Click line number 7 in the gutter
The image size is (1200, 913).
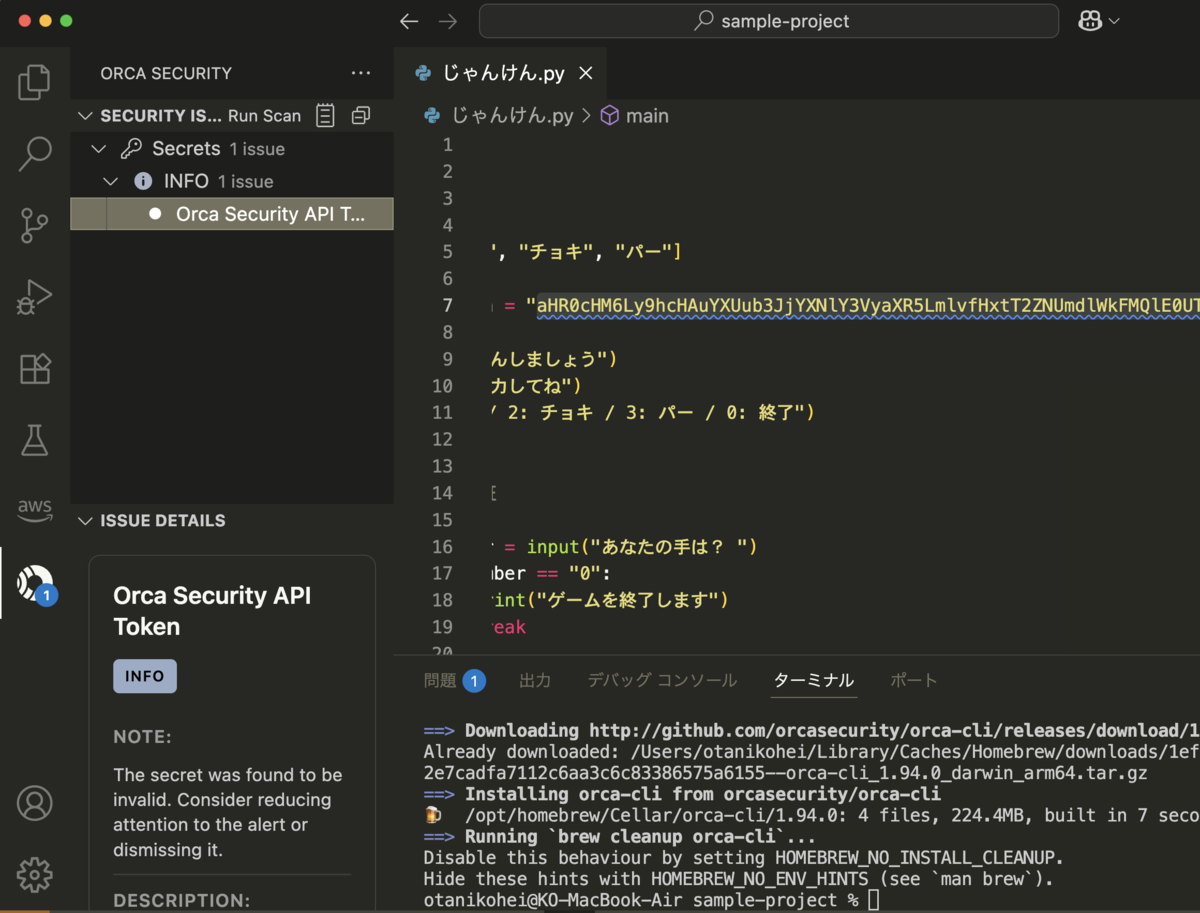point(447,305)
